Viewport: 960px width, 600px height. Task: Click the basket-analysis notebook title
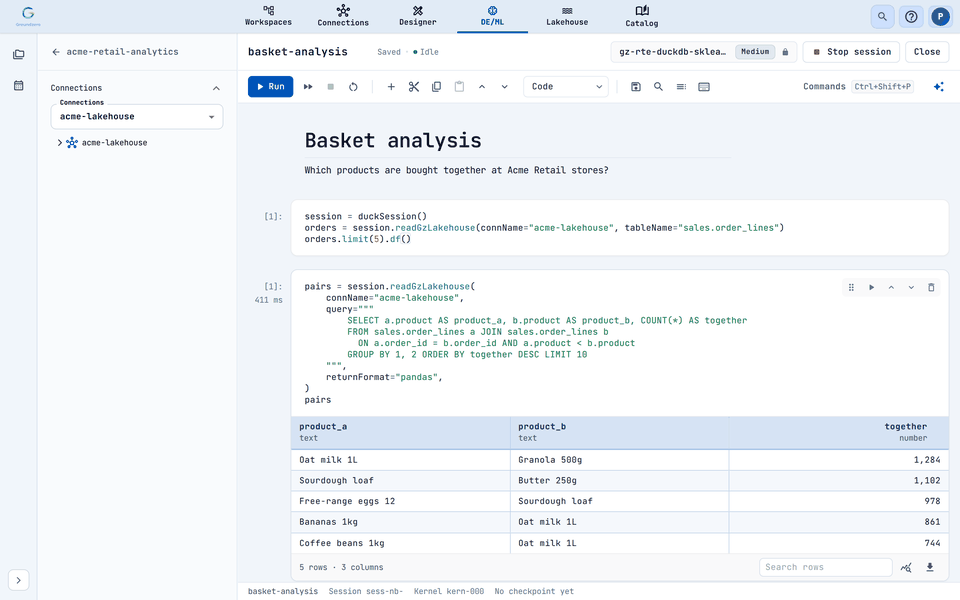(x=298, y=52)
